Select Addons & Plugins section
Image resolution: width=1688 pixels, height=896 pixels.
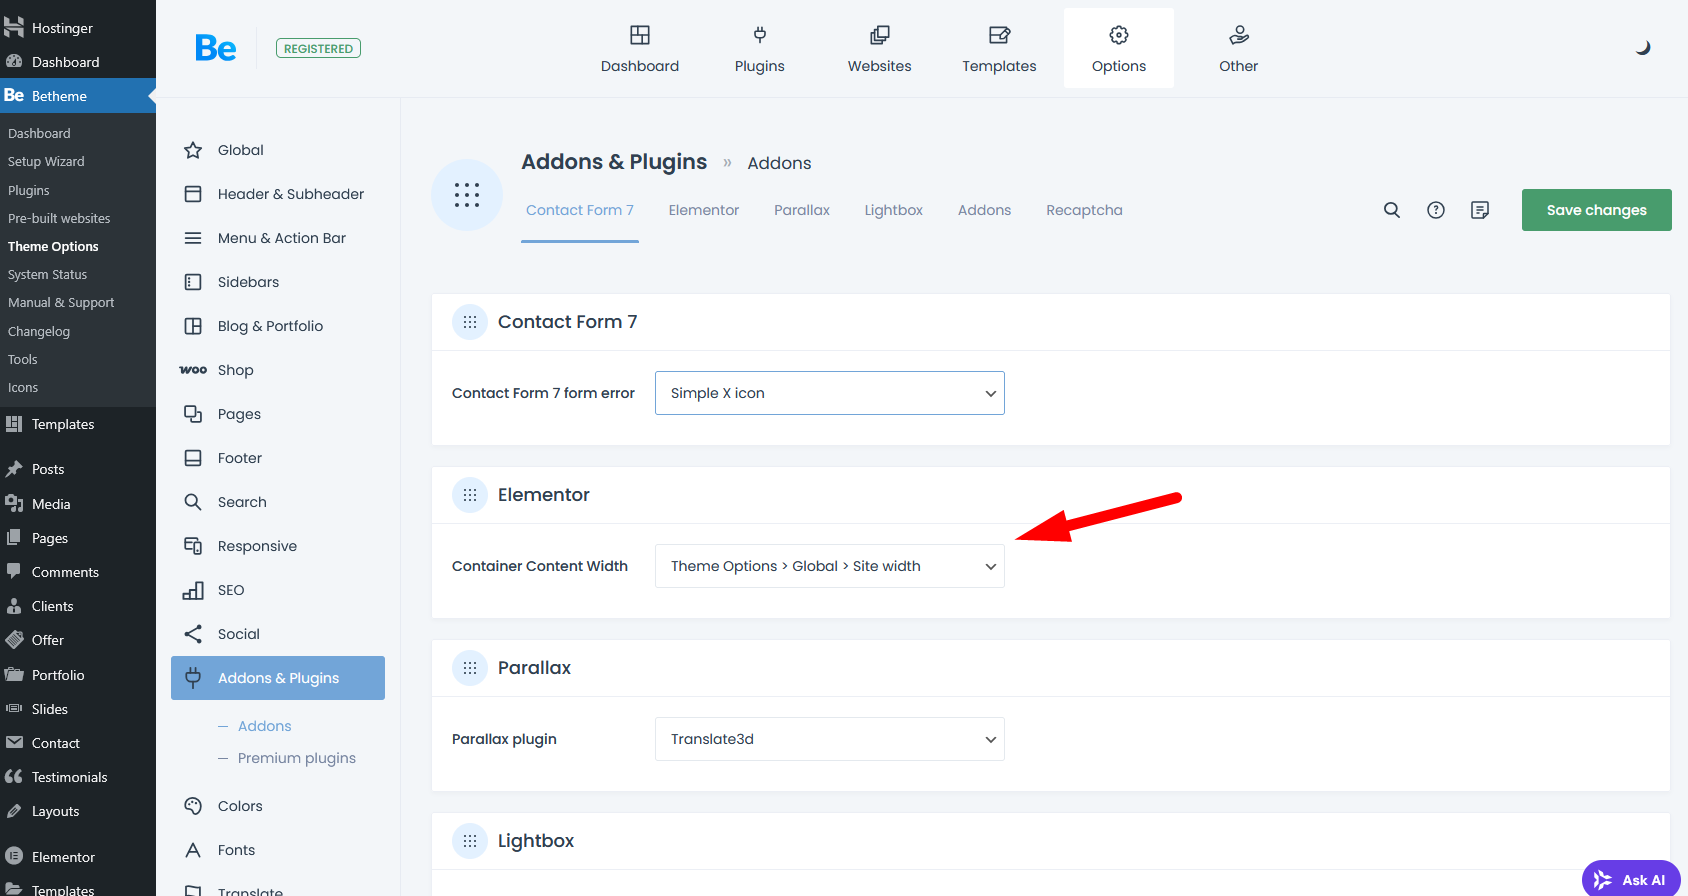pos(278,678)
